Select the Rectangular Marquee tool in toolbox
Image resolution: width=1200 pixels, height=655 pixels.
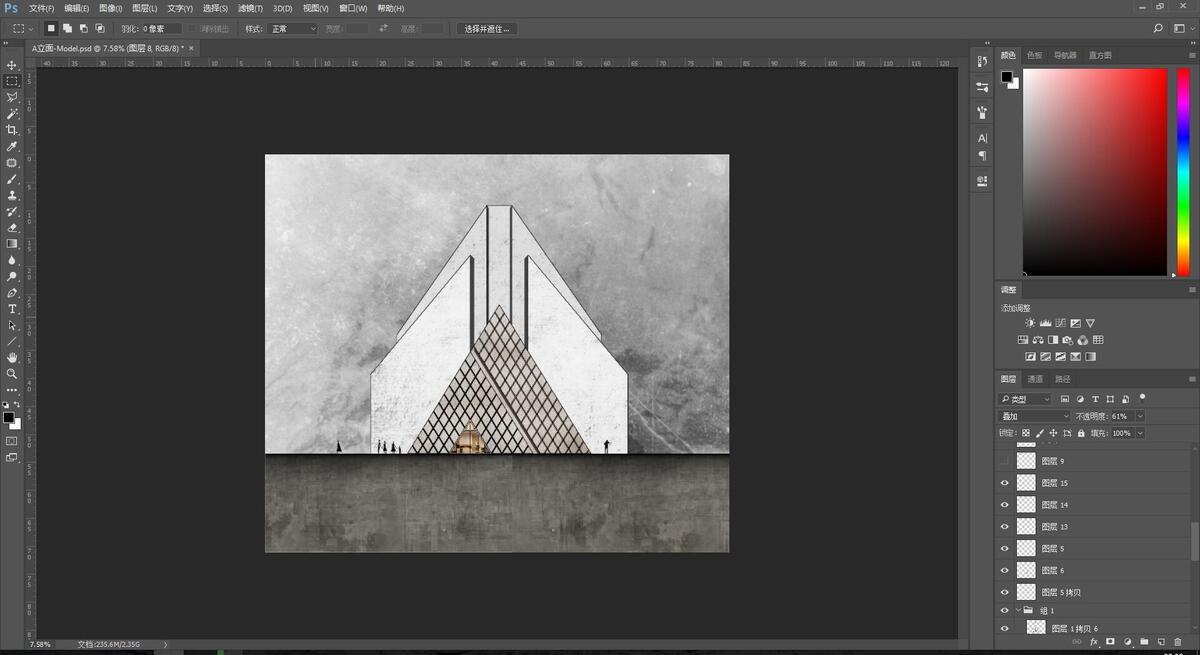click(x=12, y=81)
